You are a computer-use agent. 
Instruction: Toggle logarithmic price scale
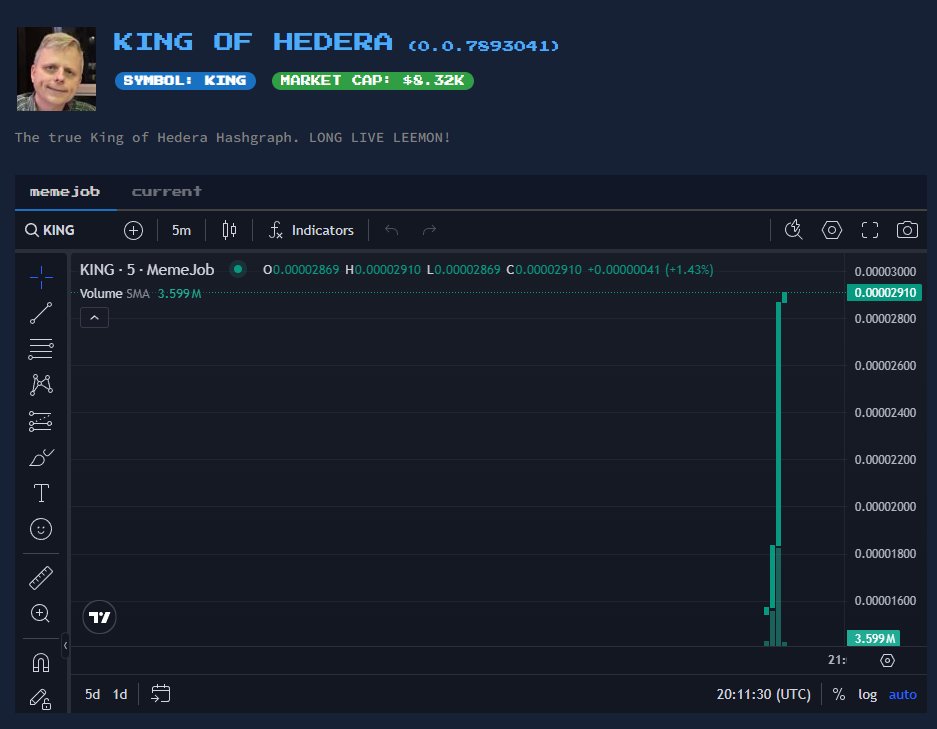[867, 694]
